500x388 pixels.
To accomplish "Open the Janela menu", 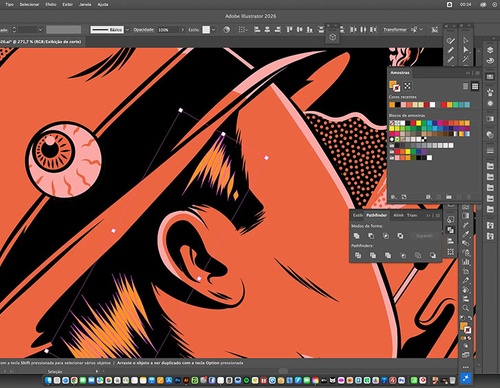I will (85, 5).
